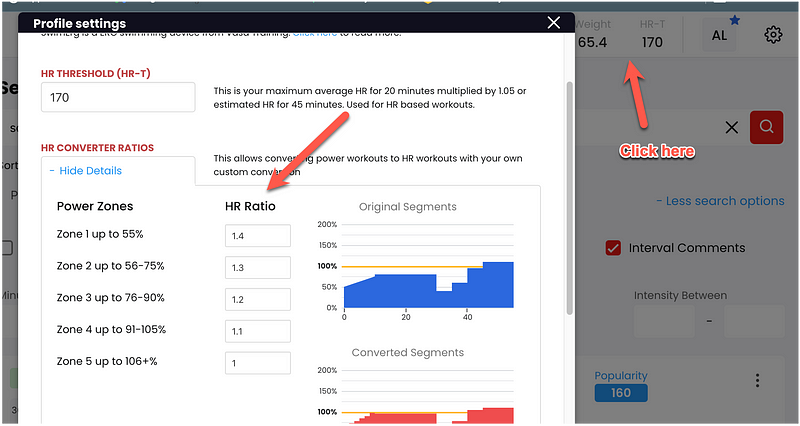The image size is (800, 426).
Task: Toggle the Interval Comments checkbox
Action: click(x=613, y=248)
